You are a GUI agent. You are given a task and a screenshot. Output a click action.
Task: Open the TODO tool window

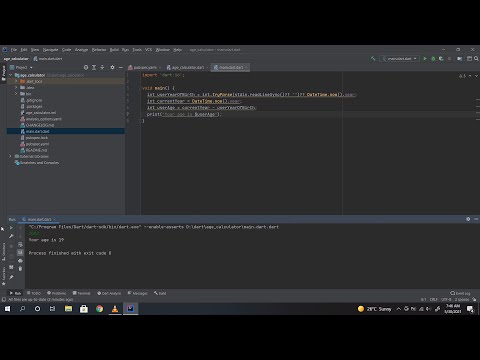pos(34,293)
